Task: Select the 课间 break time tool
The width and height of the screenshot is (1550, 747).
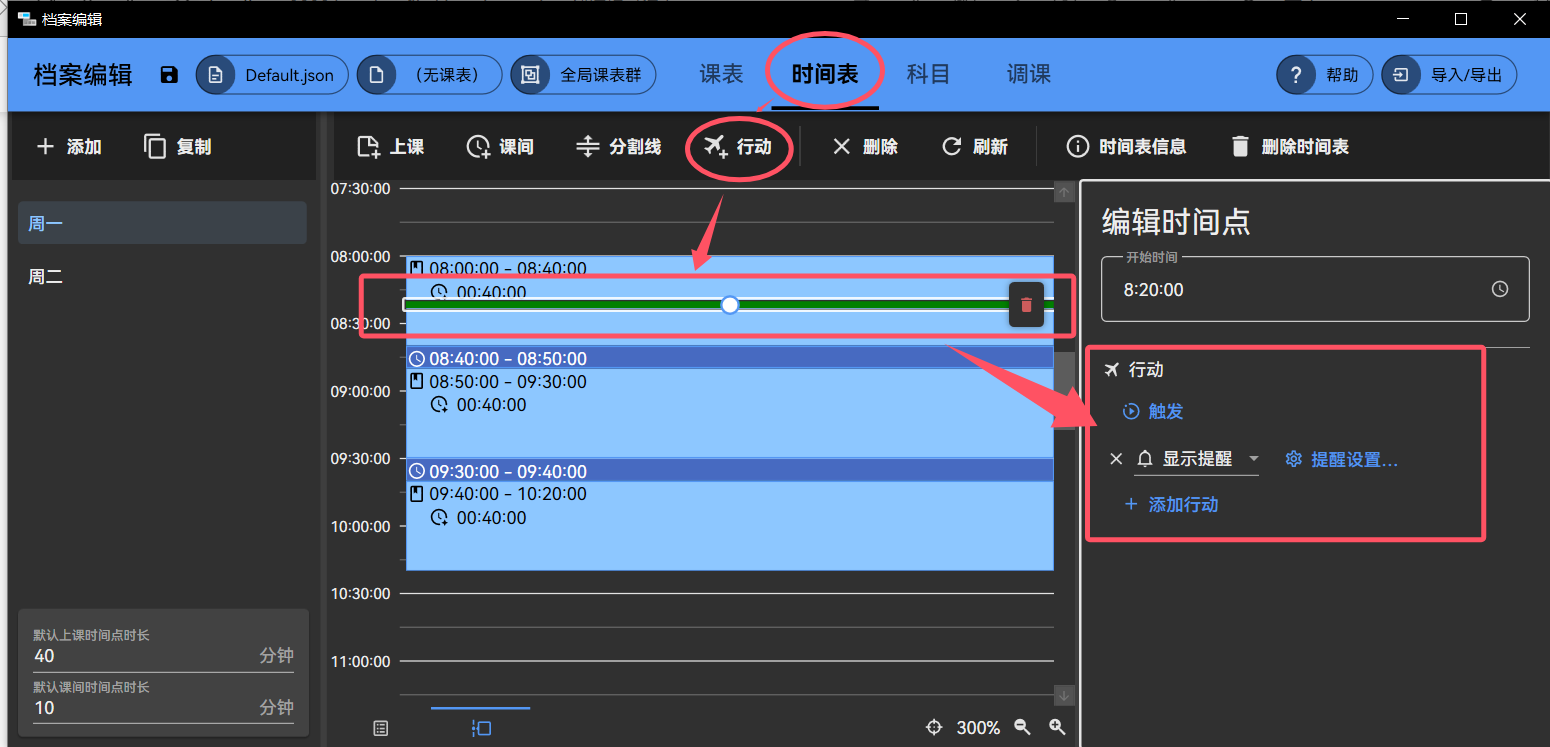Action: pyautogui.click(x=501, y=146)
